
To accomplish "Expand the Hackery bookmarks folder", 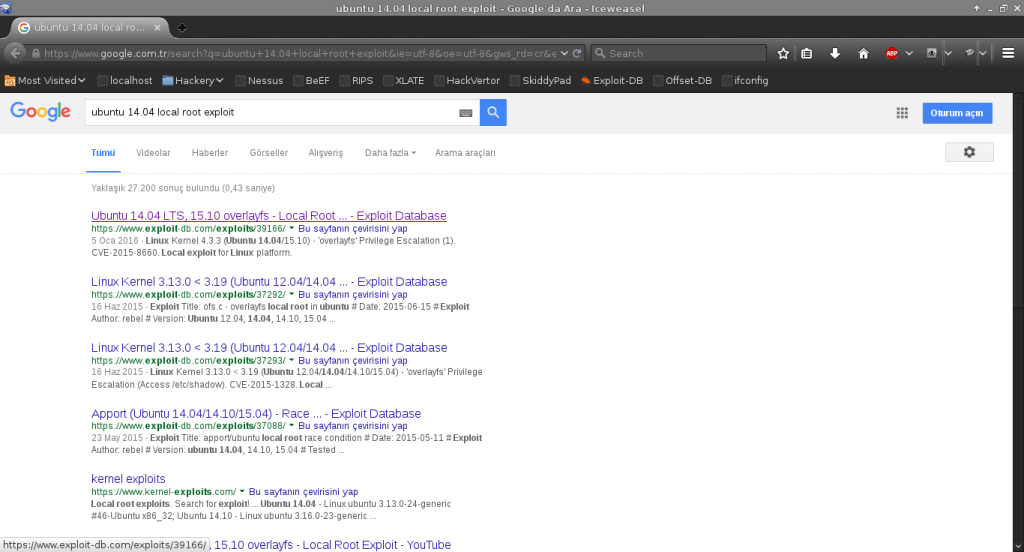I will (193, 80).
